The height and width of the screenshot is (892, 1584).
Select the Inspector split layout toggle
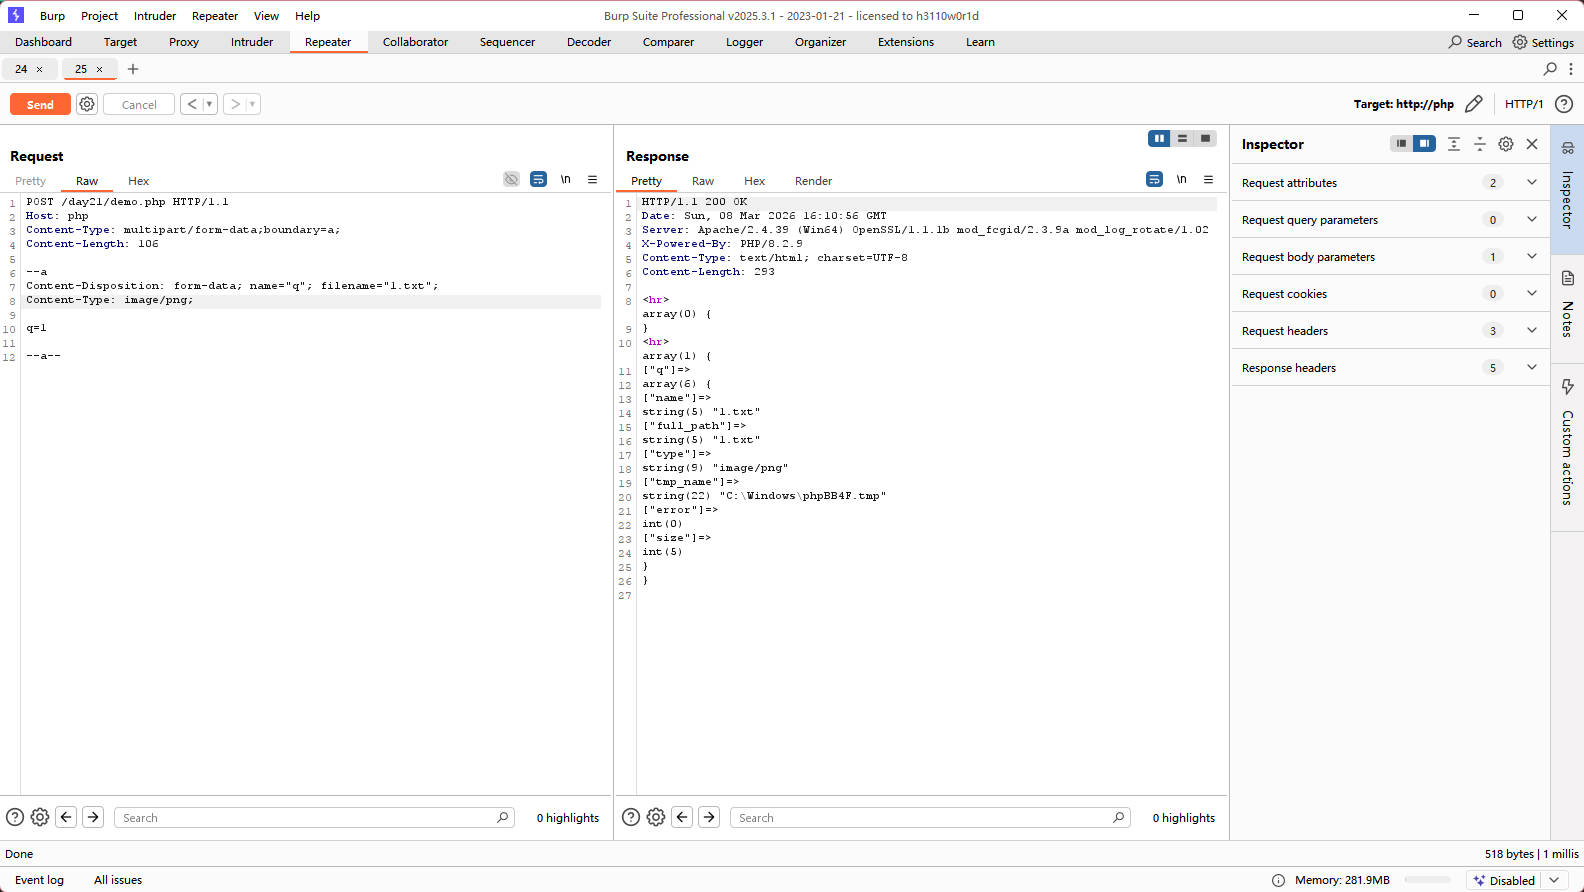coord(1424,143)
